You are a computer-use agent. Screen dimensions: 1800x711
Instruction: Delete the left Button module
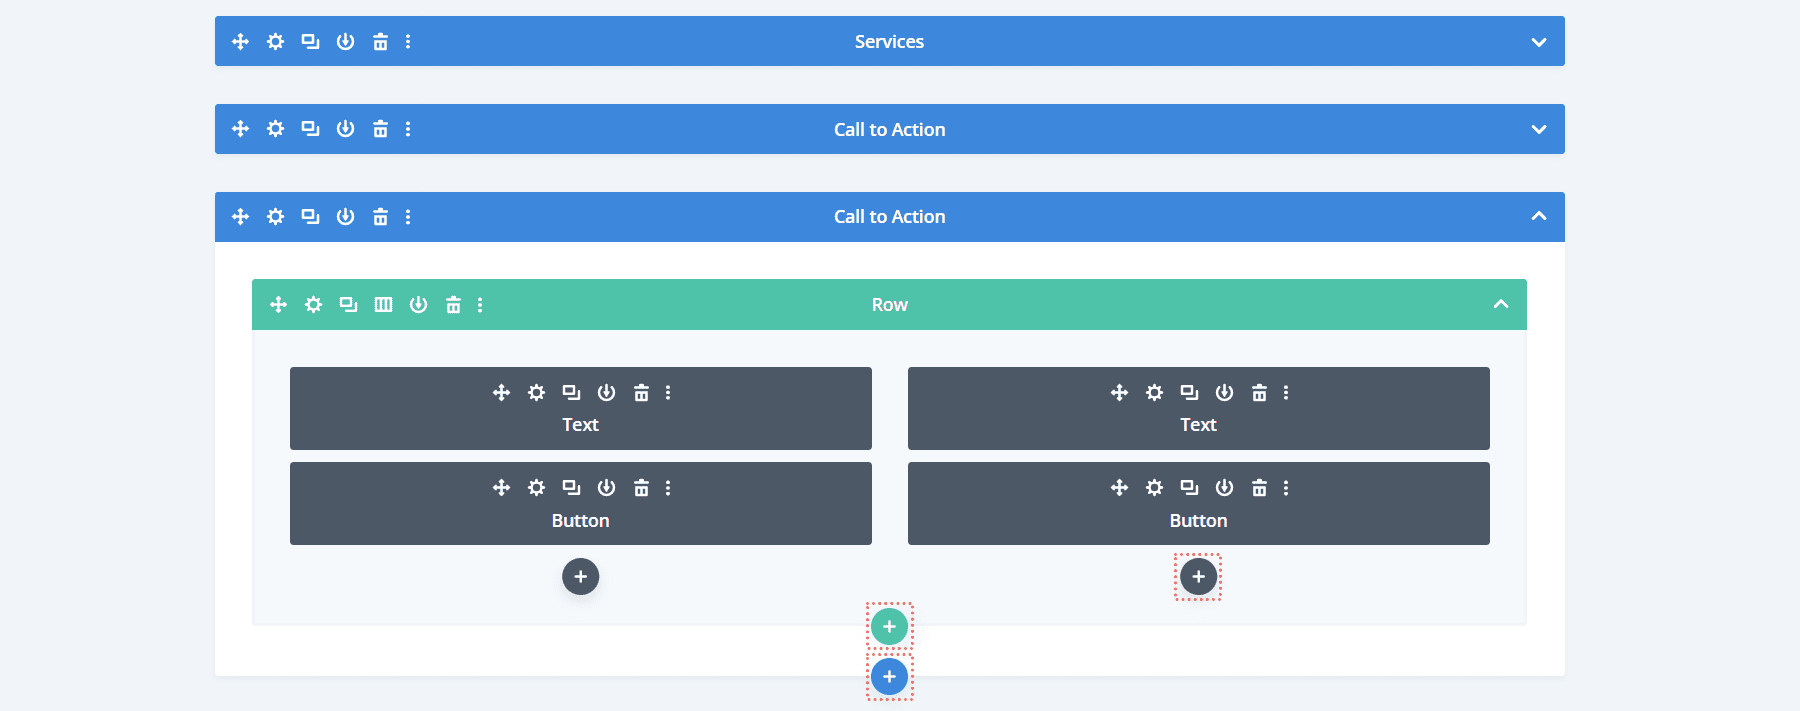[641, 488]
